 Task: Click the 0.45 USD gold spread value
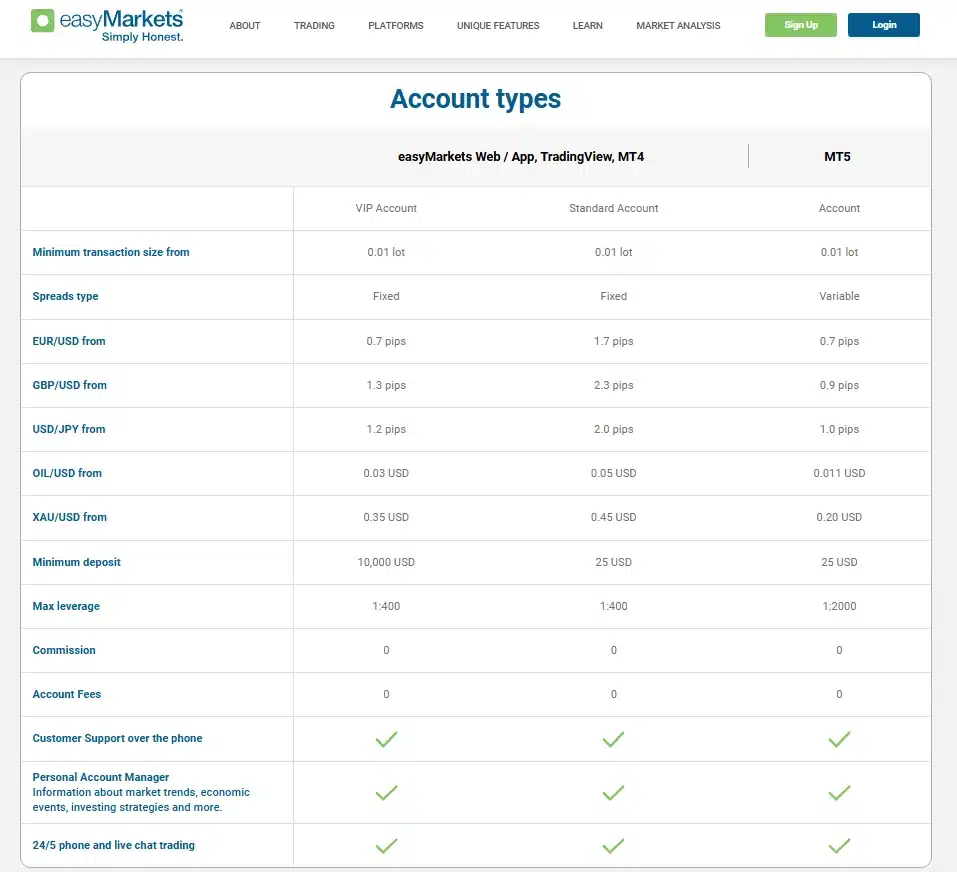pos(613,517)
